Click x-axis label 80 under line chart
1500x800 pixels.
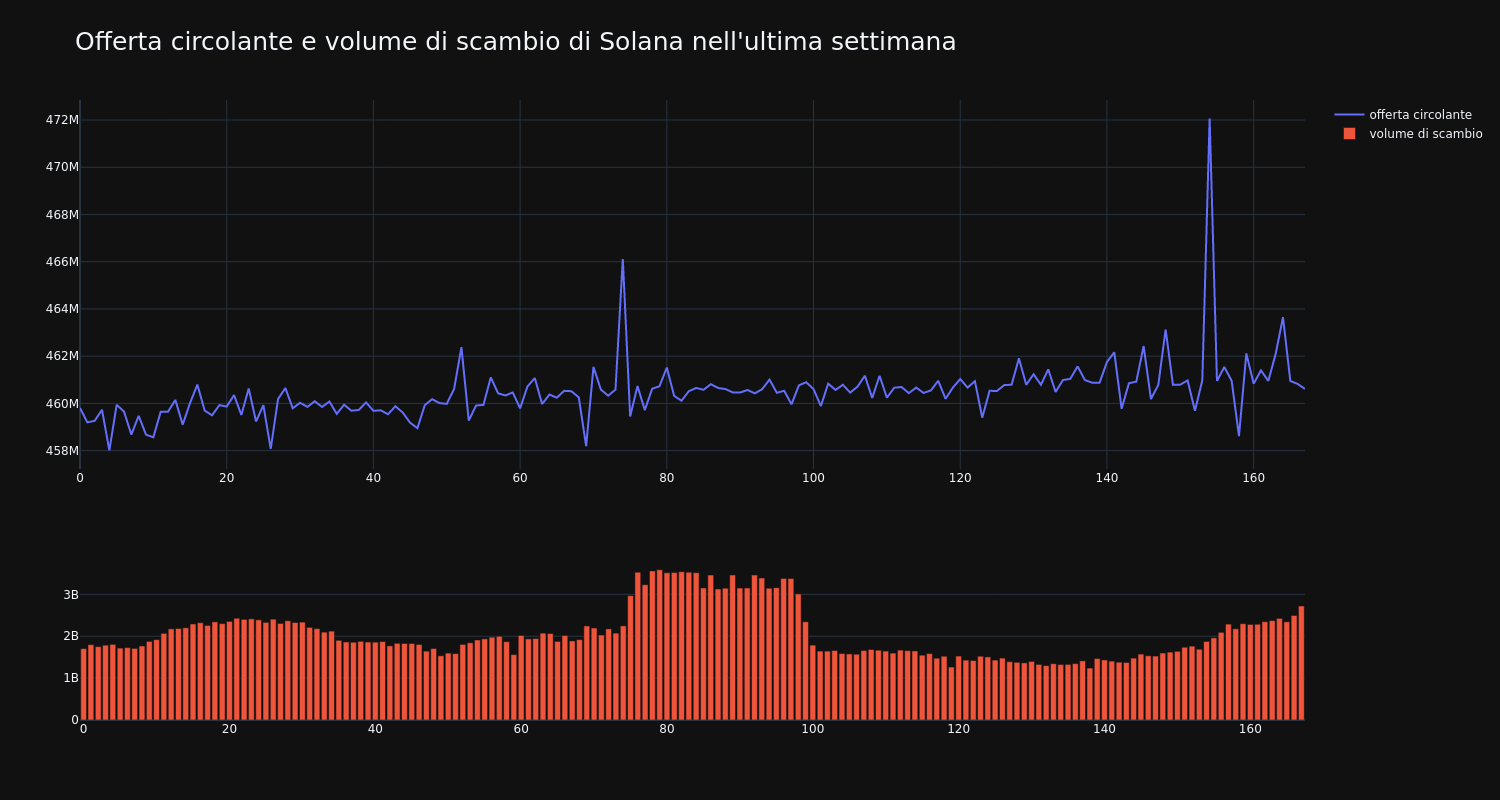click(x=666, y=478)
